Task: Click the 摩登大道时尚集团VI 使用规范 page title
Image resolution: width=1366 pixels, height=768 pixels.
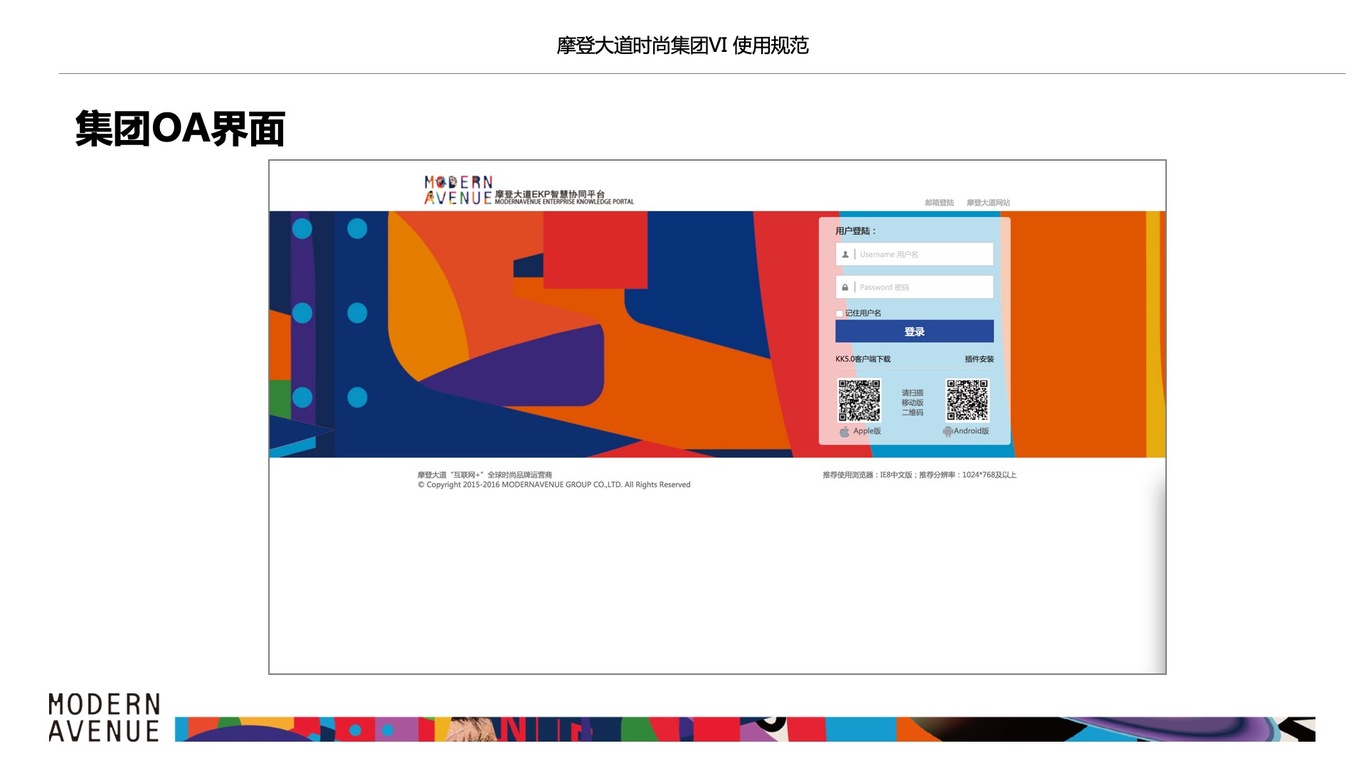Action: (683, 45)
